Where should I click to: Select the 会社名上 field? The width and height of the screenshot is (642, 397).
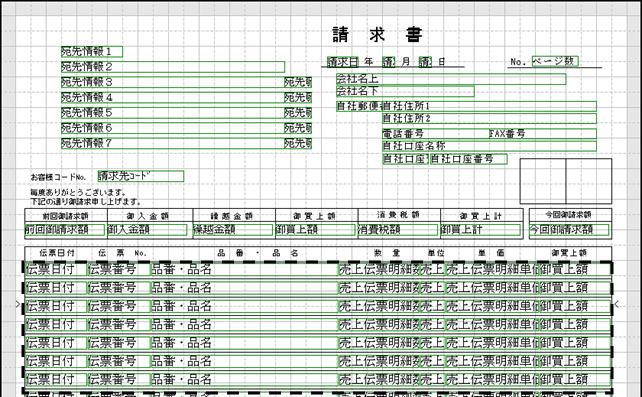[451, 79]
